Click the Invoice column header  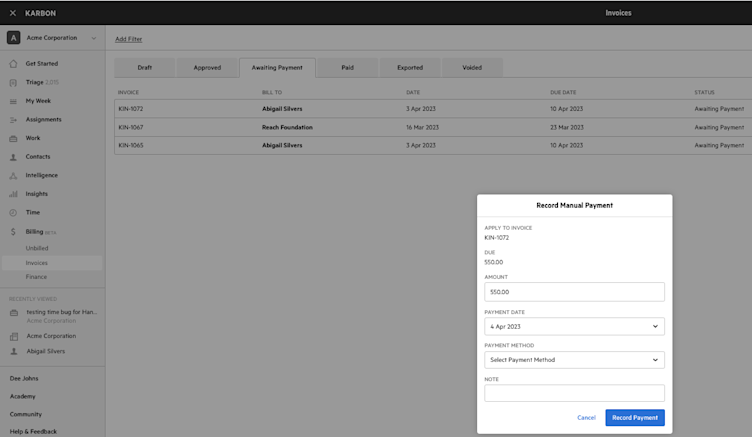coord(129,92)
